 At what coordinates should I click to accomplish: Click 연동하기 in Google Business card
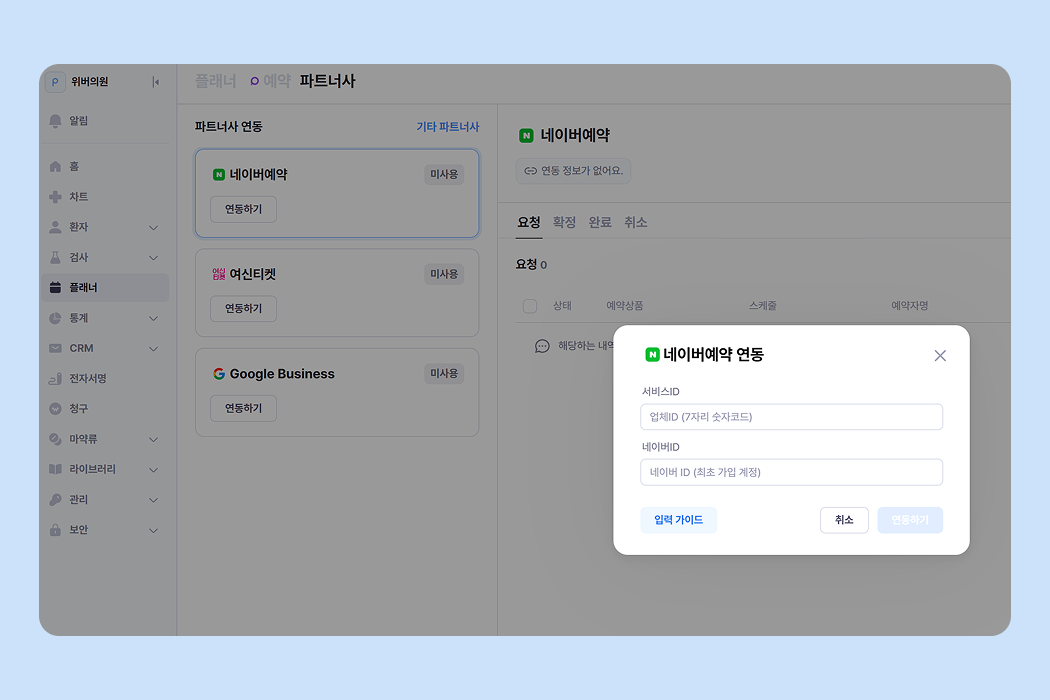[x=243, y=408]
